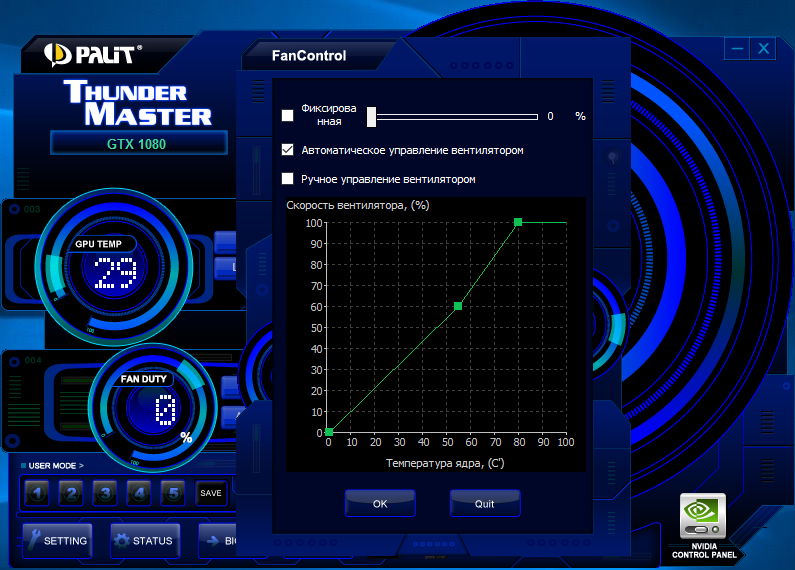
Task: Select user mode profile 1
Action: point(37,493)
